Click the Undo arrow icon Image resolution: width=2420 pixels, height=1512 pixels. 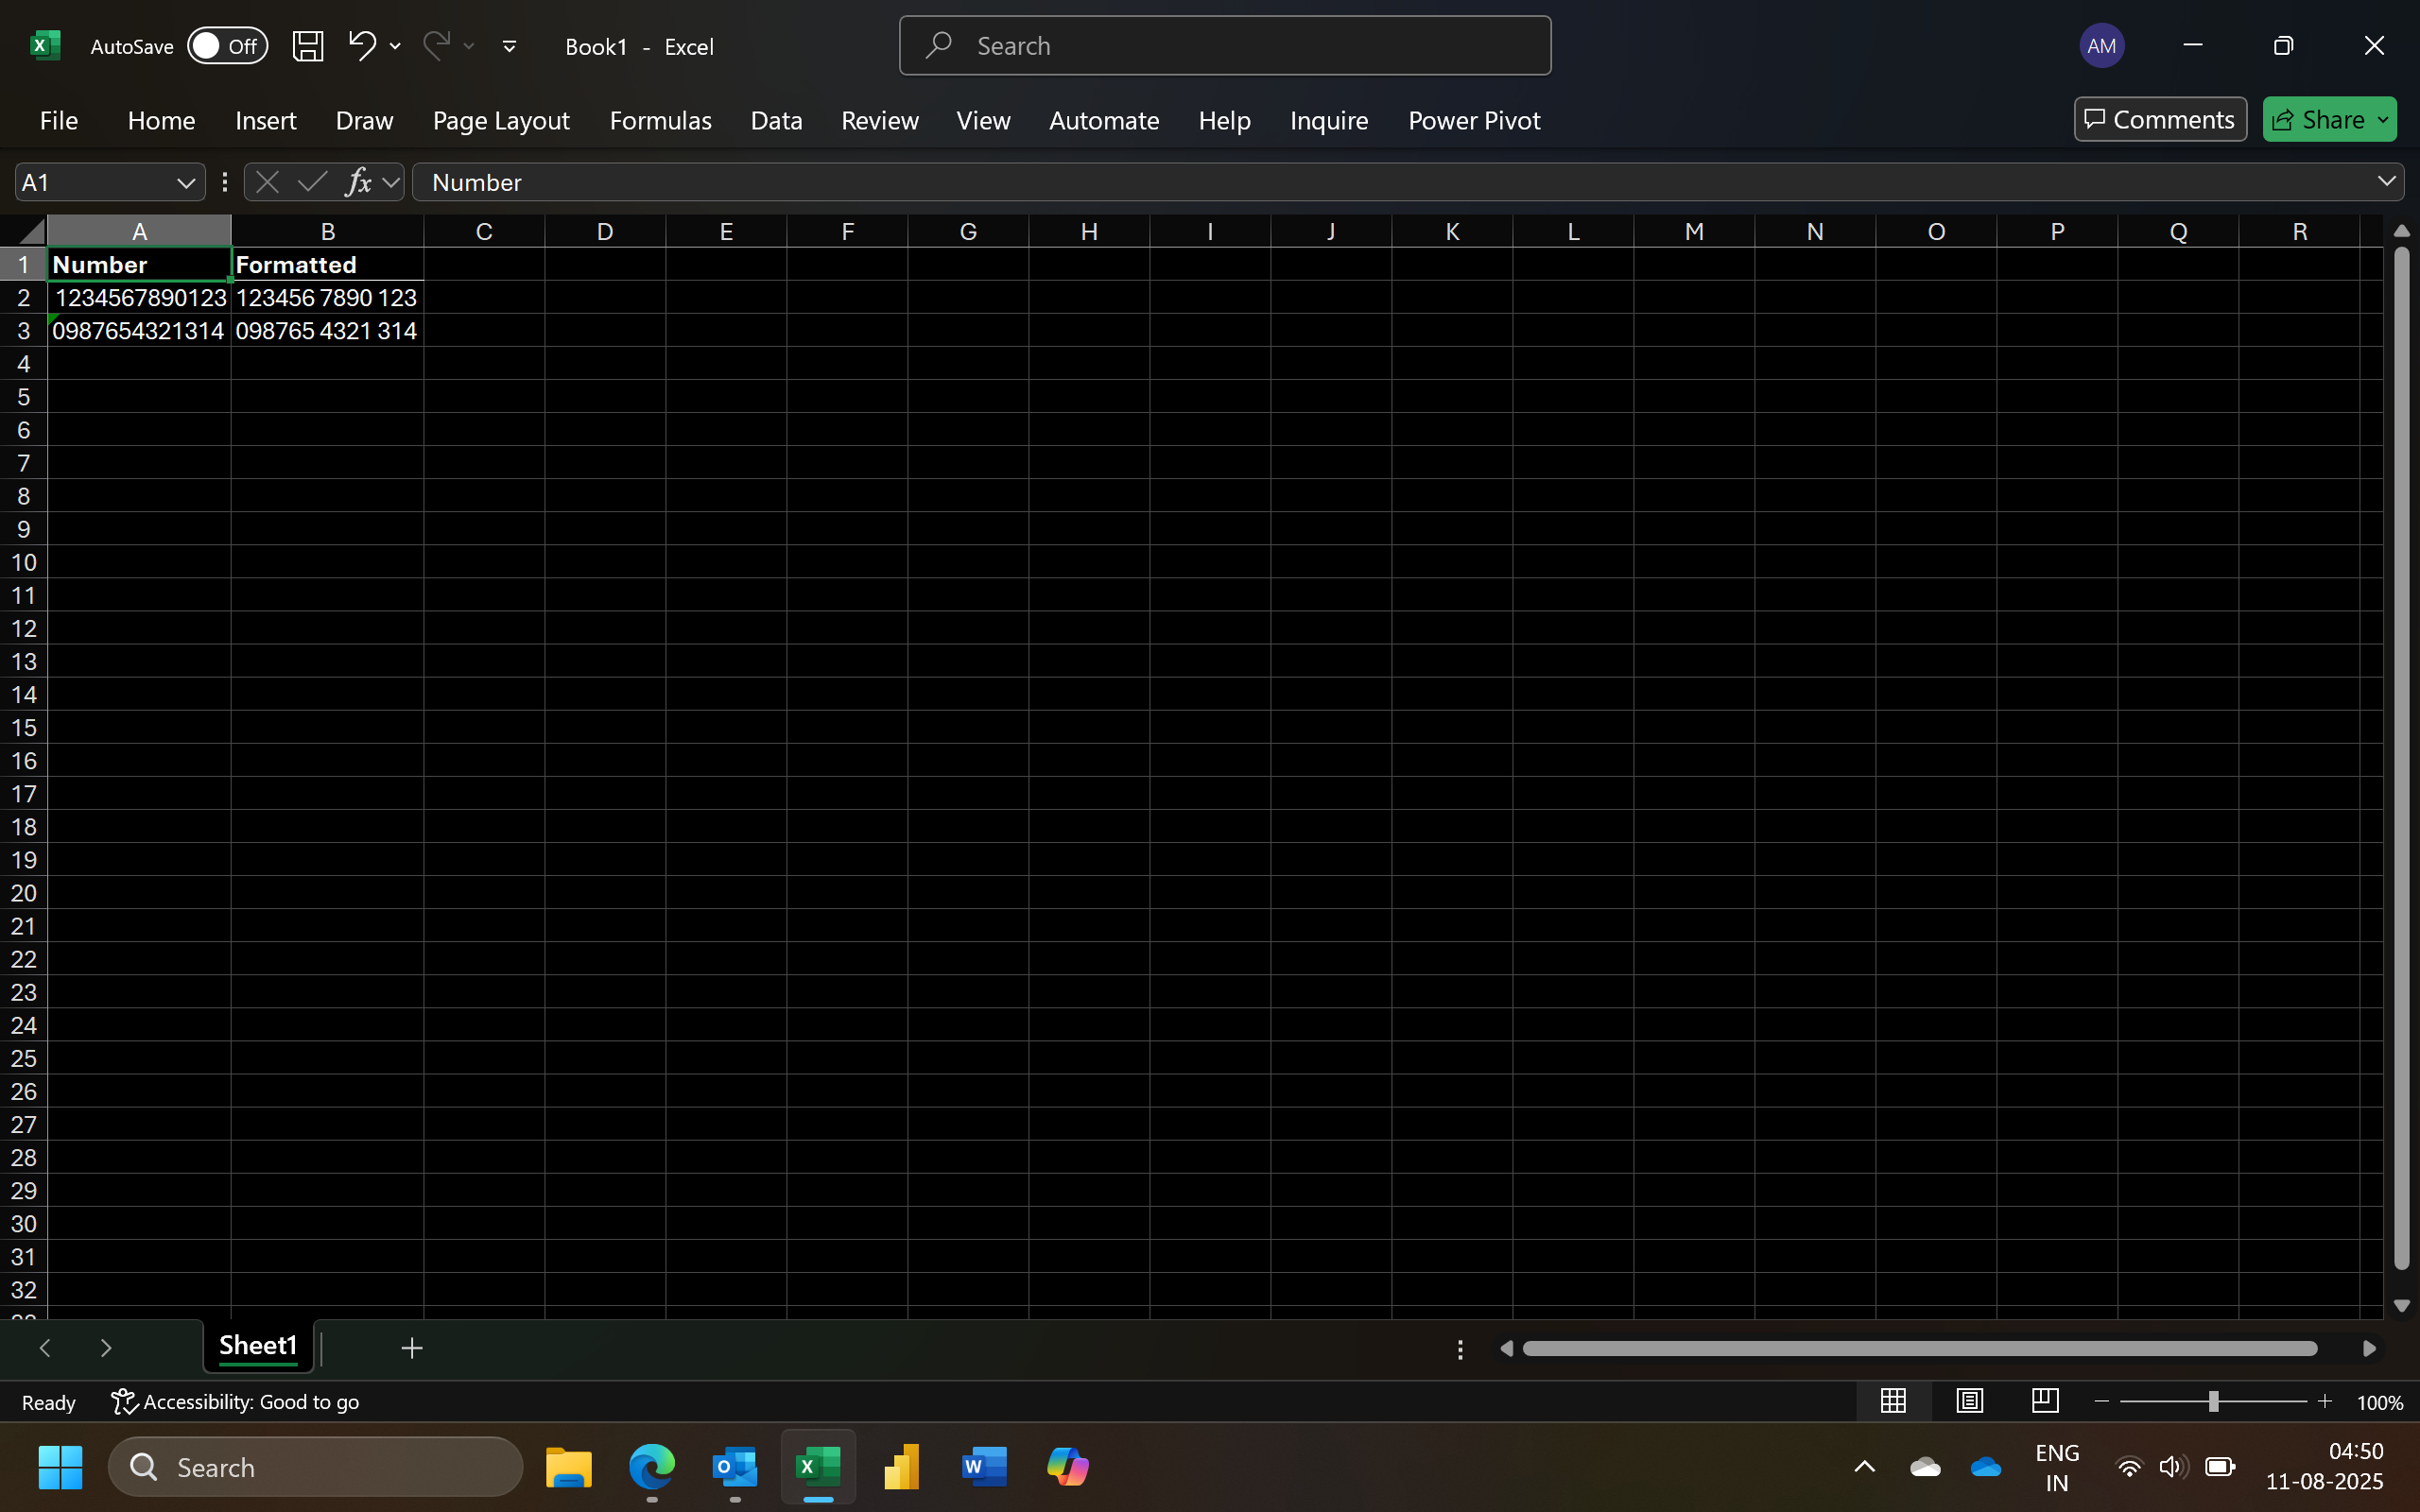[362, 45]
